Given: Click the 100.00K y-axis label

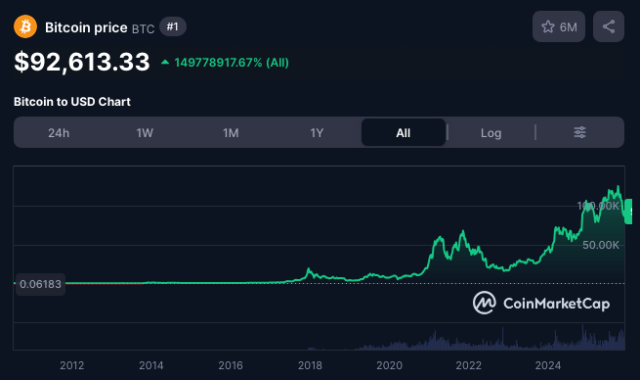Looking at the screenshot, I should coord(598,206).
